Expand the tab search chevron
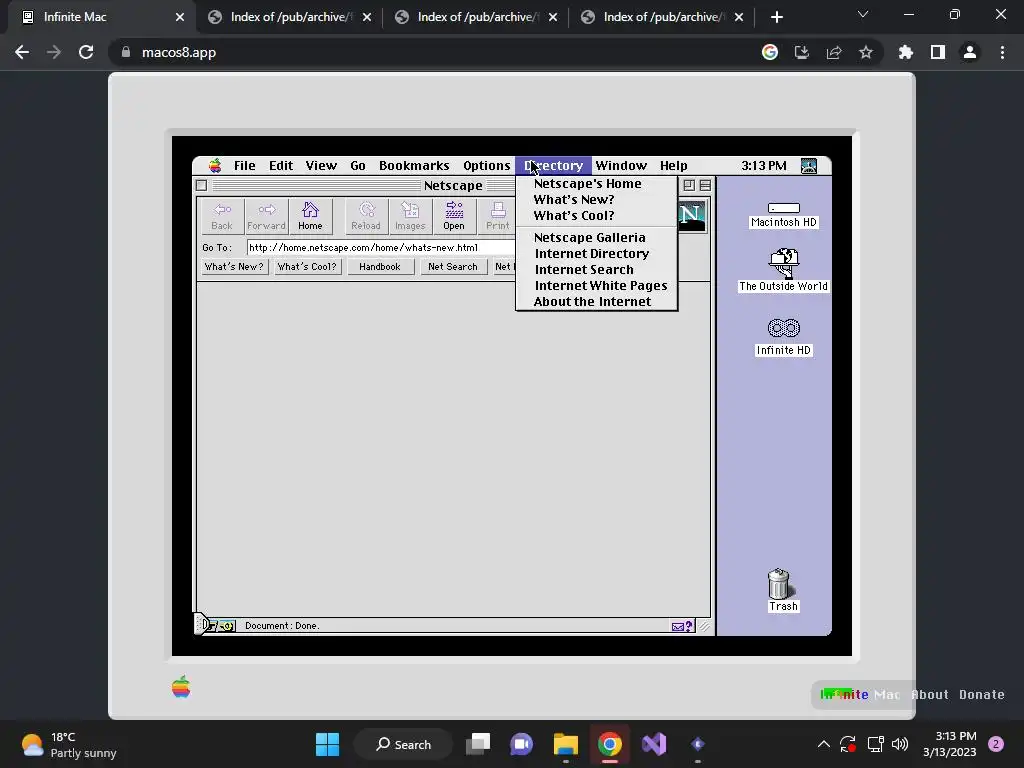 (863, 14)
